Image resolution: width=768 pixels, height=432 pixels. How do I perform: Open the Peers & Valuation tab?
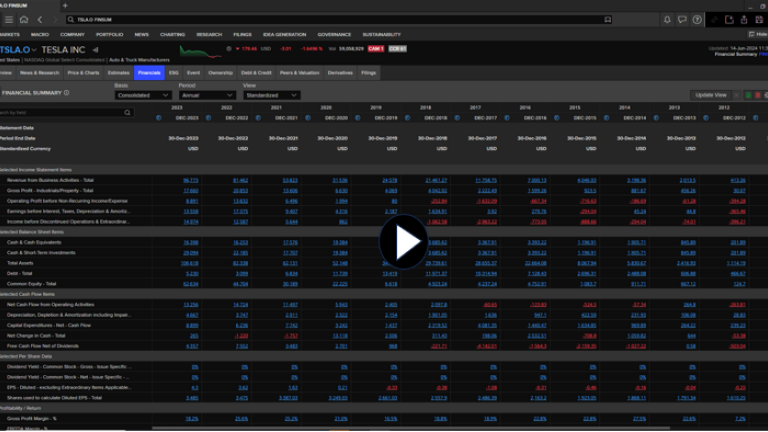[300, 73]
